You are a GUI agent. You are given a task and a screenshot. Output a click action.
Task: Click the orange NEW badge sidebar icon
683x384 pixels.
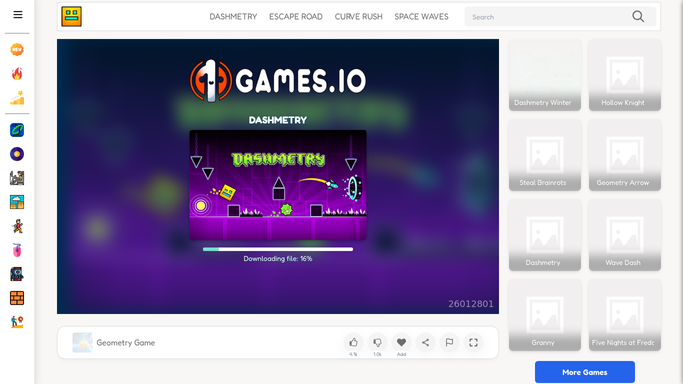coord(17,50)
